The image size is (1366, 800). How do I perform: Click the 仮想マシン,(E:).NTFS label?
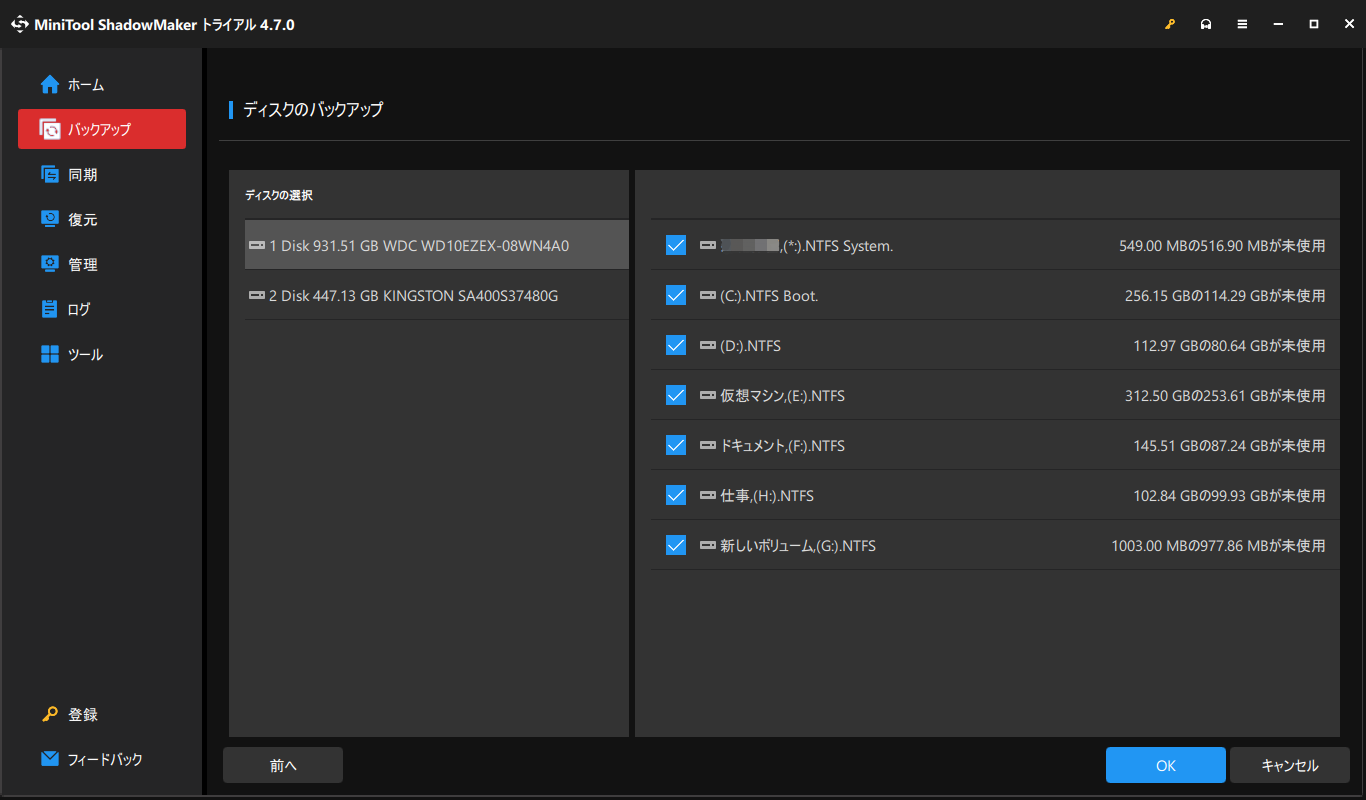coord(782,396)
